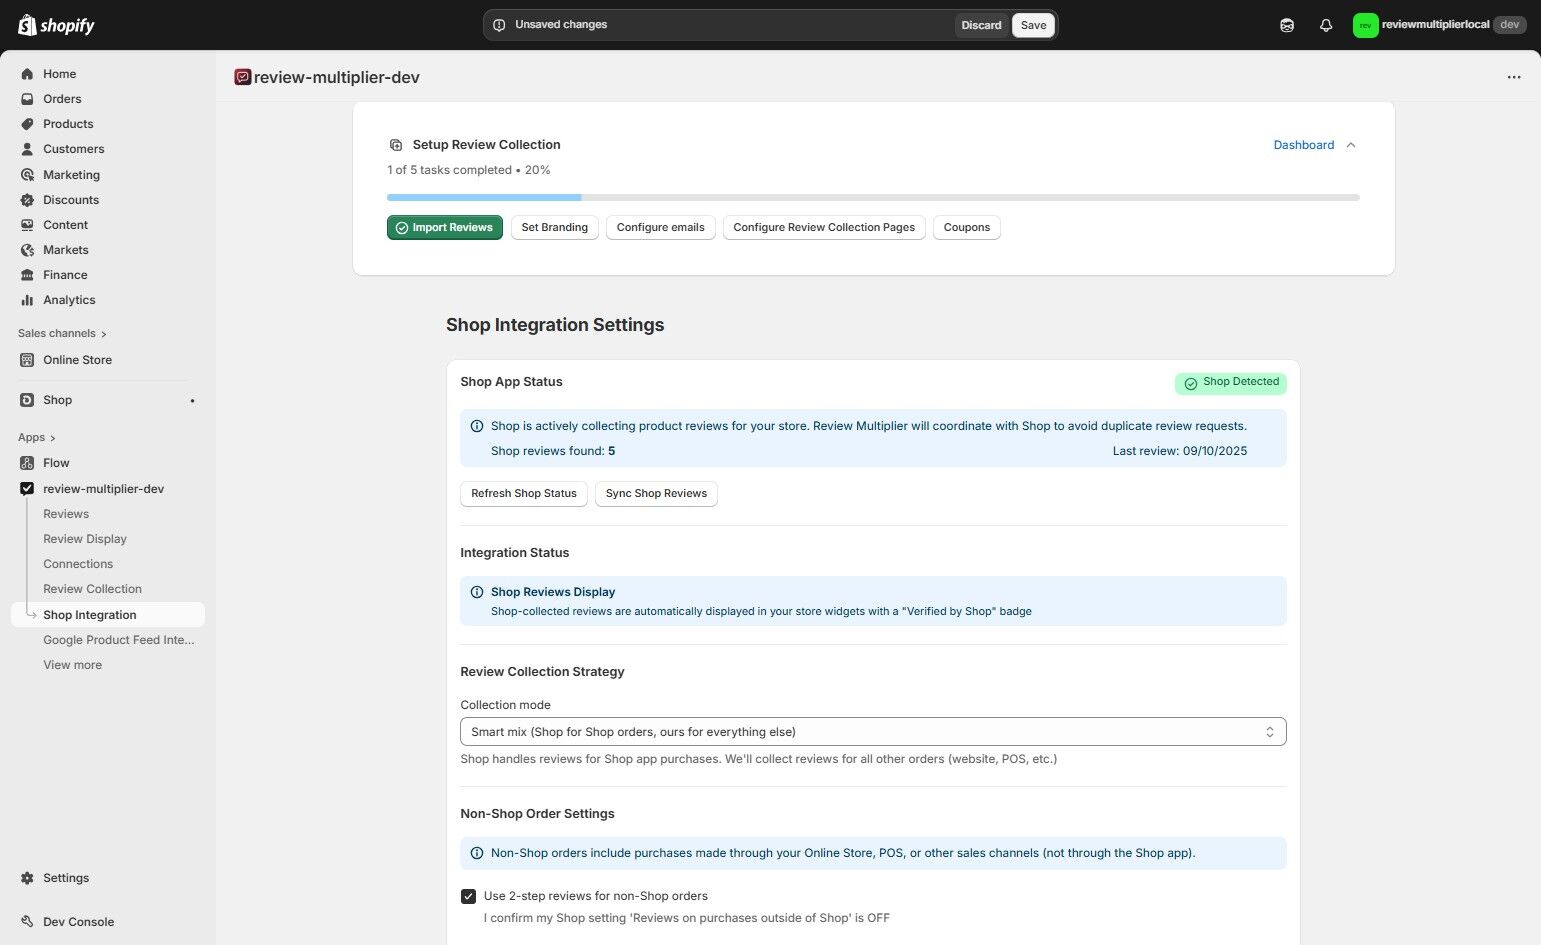Click the Marketing target icon
This screenshot has height=945, width=1541.
pos(27,175)
